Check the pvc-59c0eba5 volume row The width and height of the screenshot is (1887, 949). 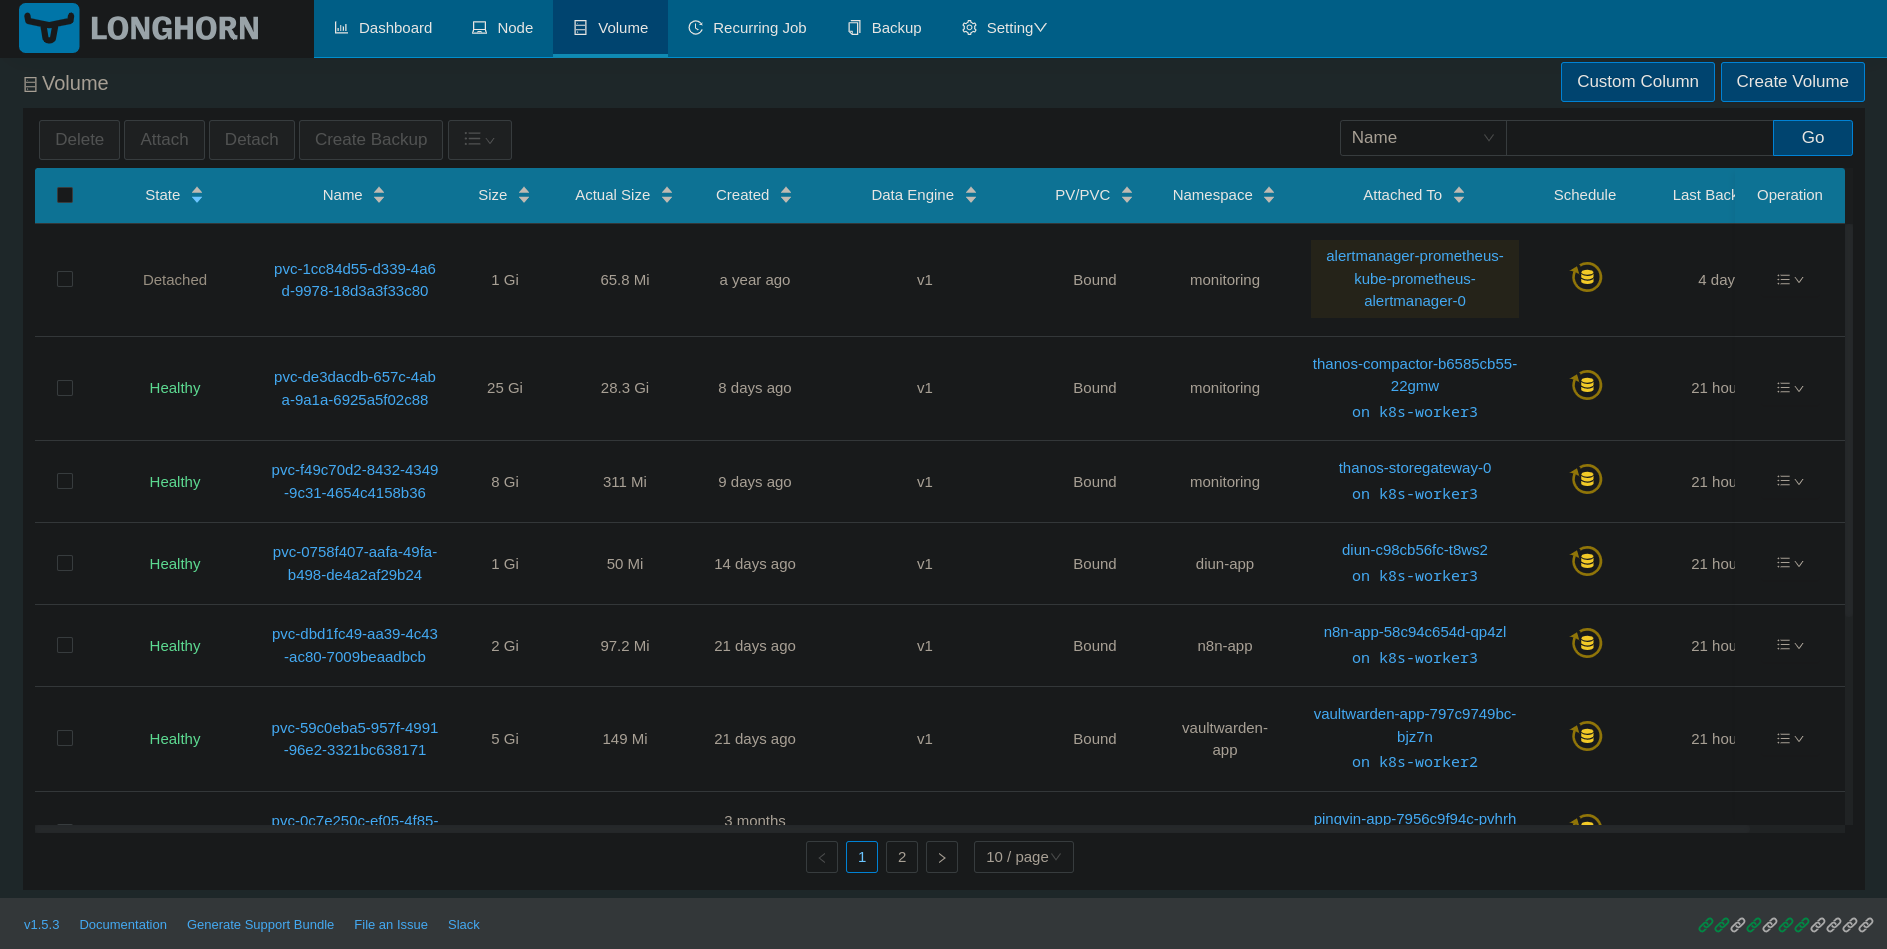[x=65, y=738]
